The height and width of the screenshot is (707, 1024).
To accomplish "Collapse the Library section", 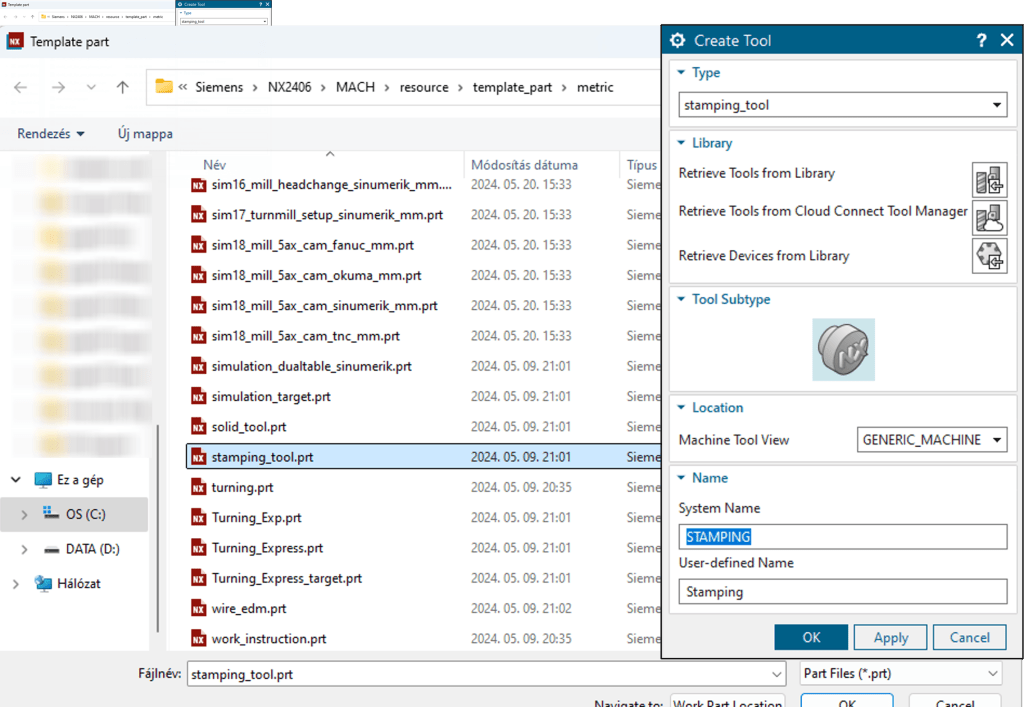I will 682,143.
